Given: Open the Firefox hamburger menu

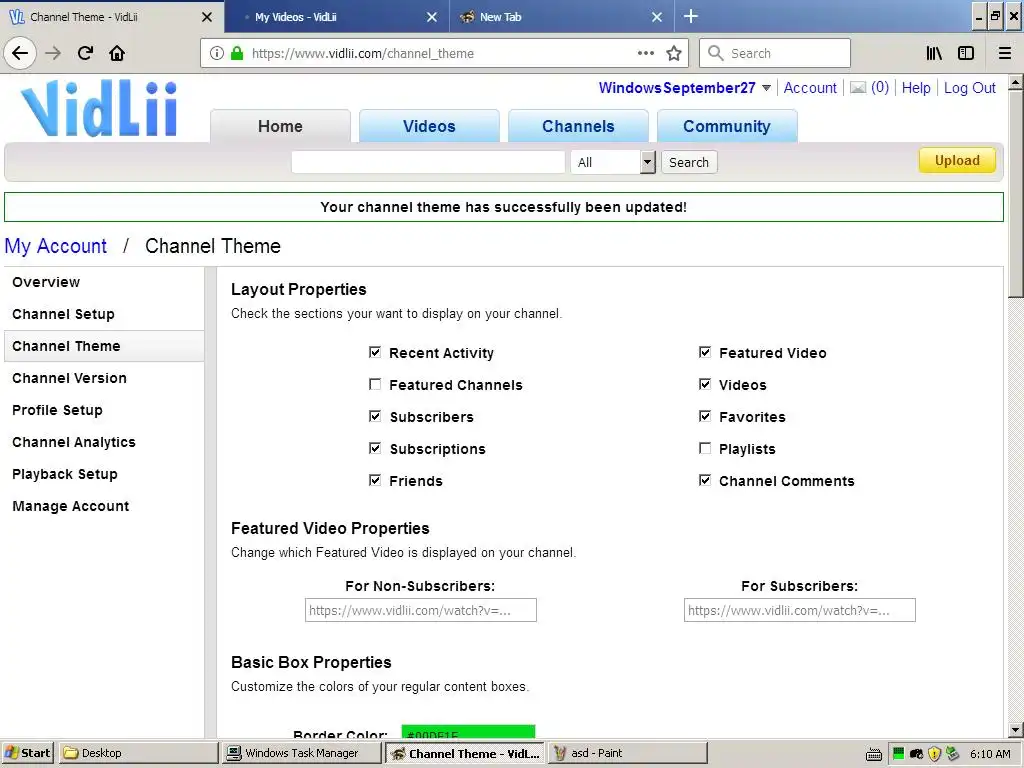Looking at the screenshot, I should coord(1005,53).
